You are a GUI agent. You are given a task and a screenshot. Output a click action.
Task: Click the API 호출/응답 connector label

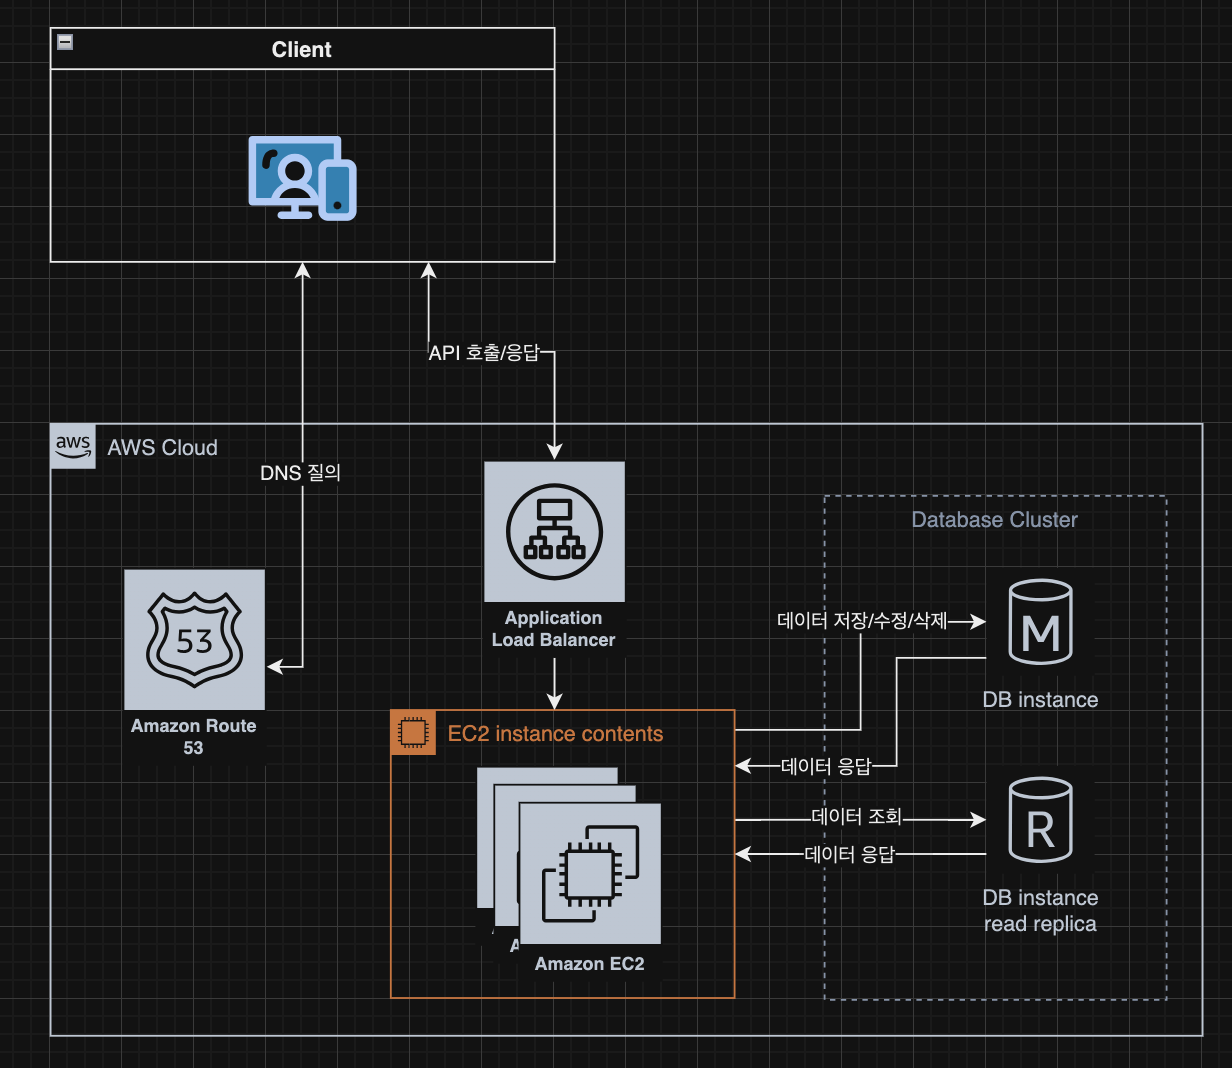click(484, 353)
